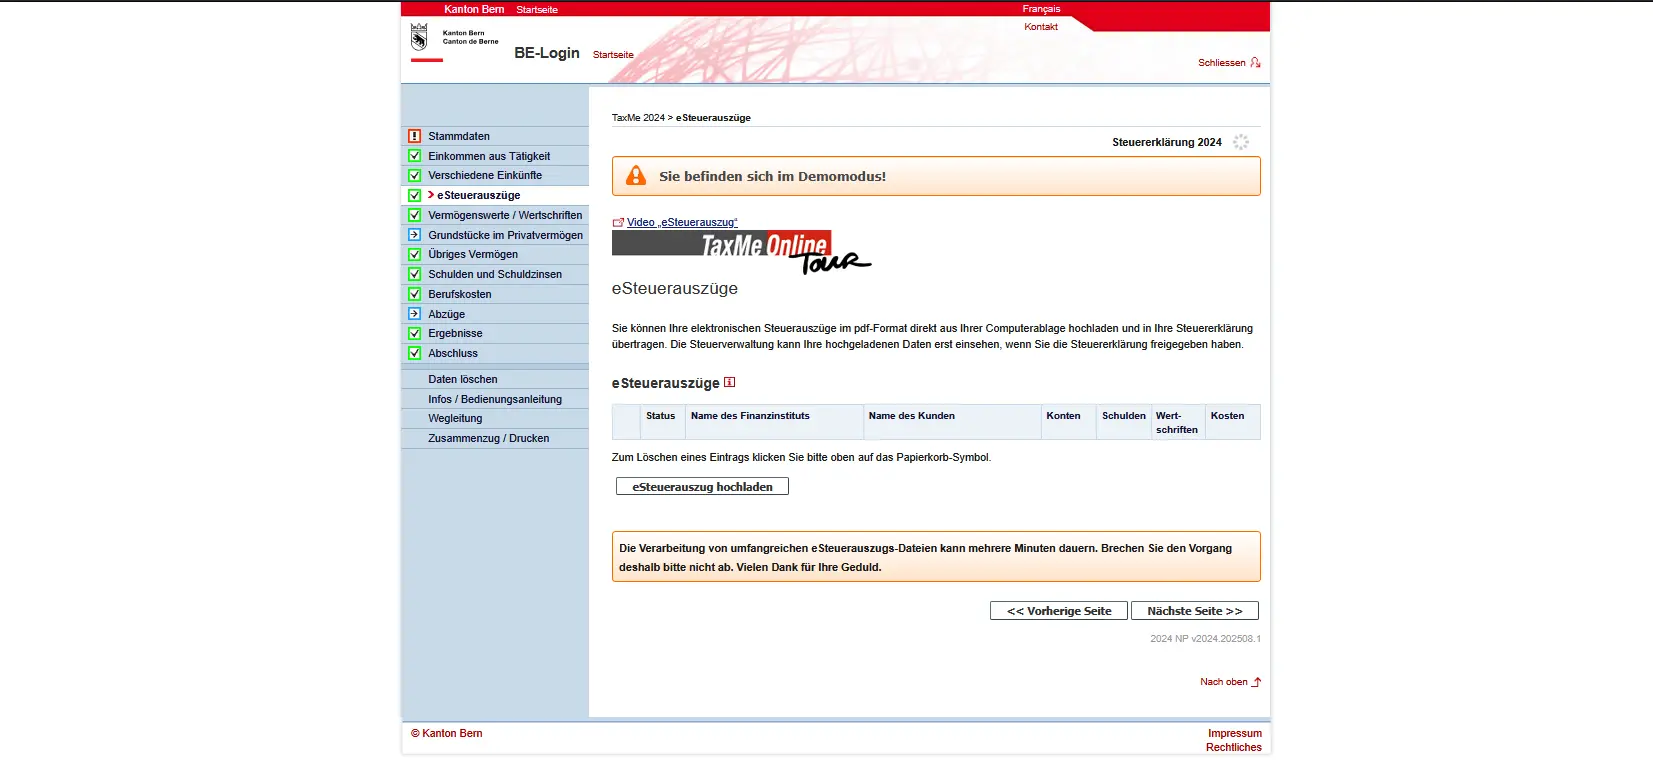This screenshot has height=761, width=1653.
Task: Click green check icon next to Verschiedene Einkünfte
Action: click(x=414, y=175)
